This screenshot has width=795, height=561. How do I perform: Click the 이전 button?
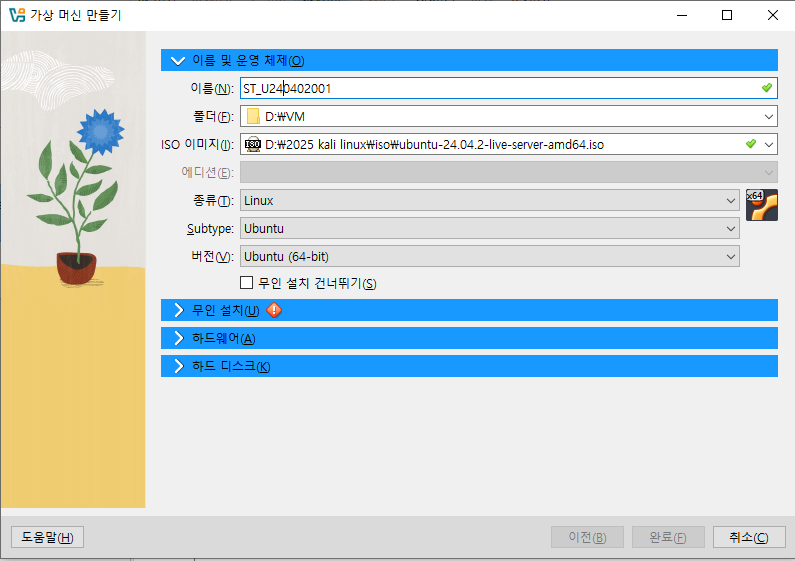[x=587, y=537]
